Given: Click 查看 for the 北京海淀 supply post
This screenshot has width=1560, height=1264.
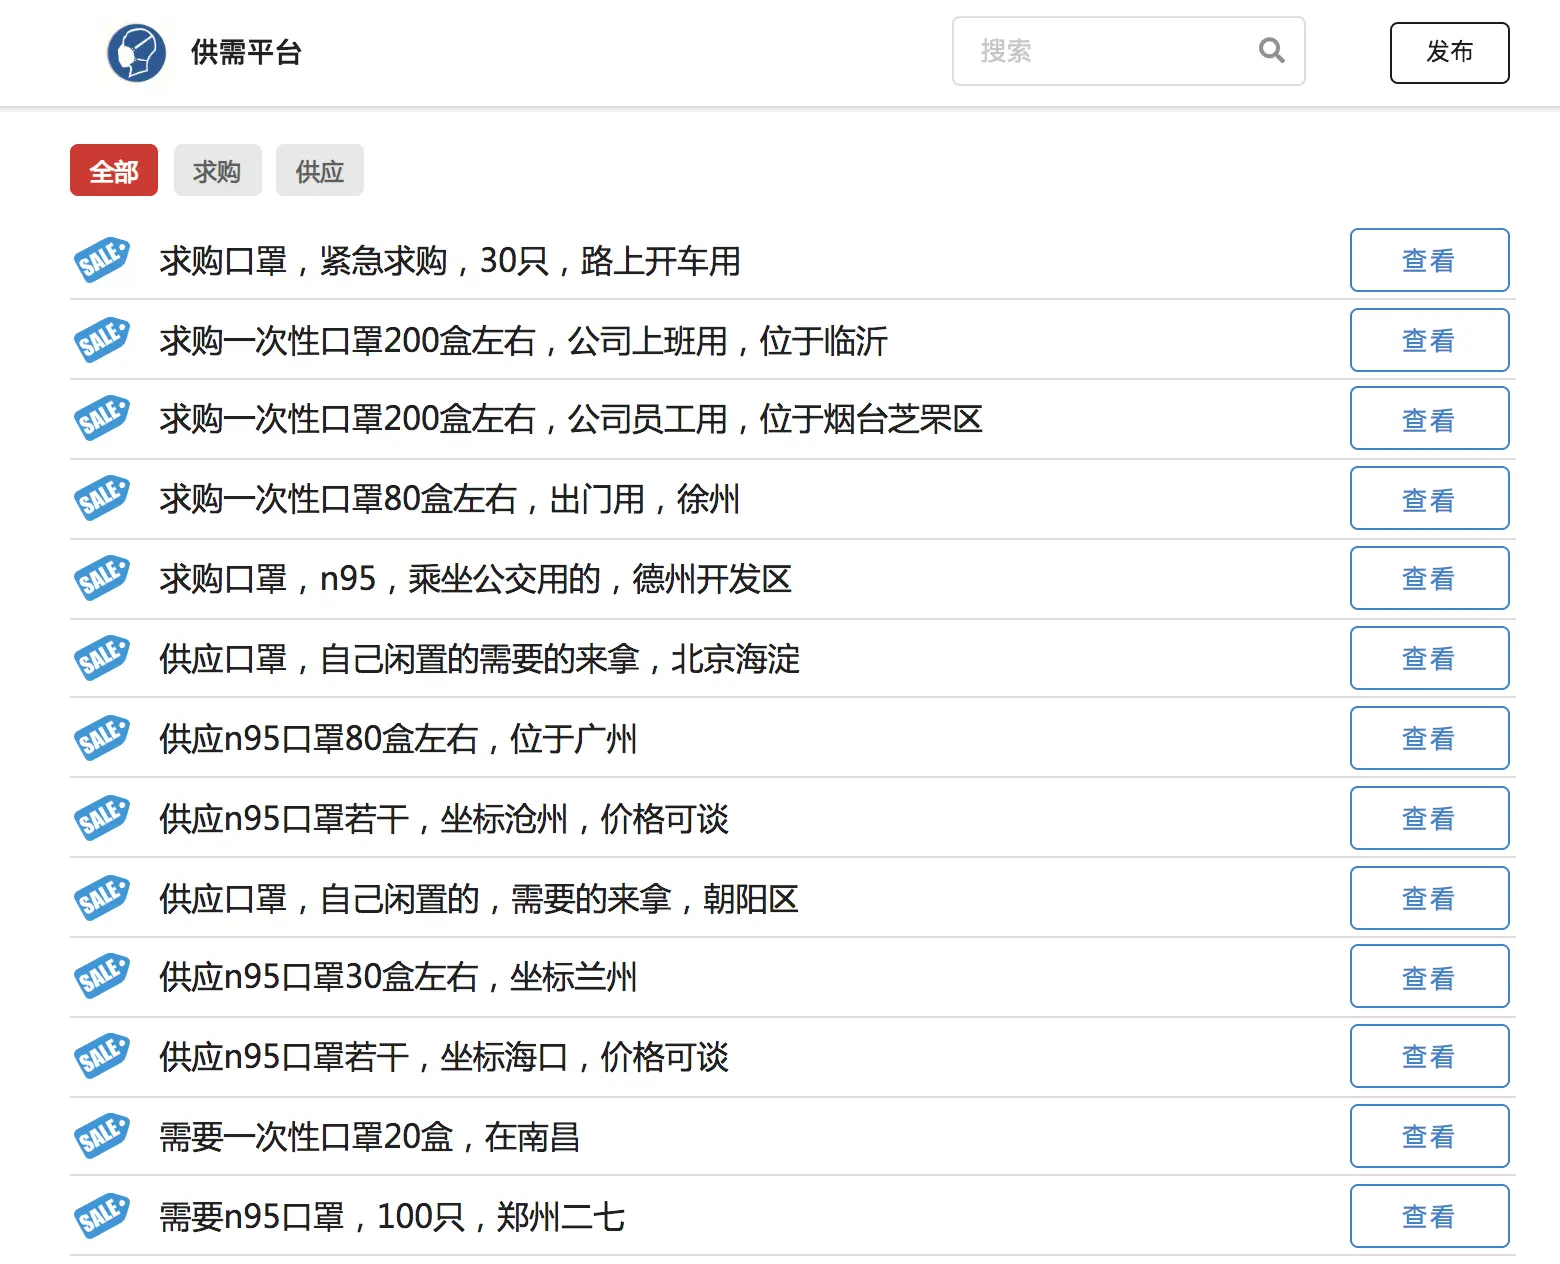Looking at the screenshot, I should pyautogui.click(x=1429, y=658).
